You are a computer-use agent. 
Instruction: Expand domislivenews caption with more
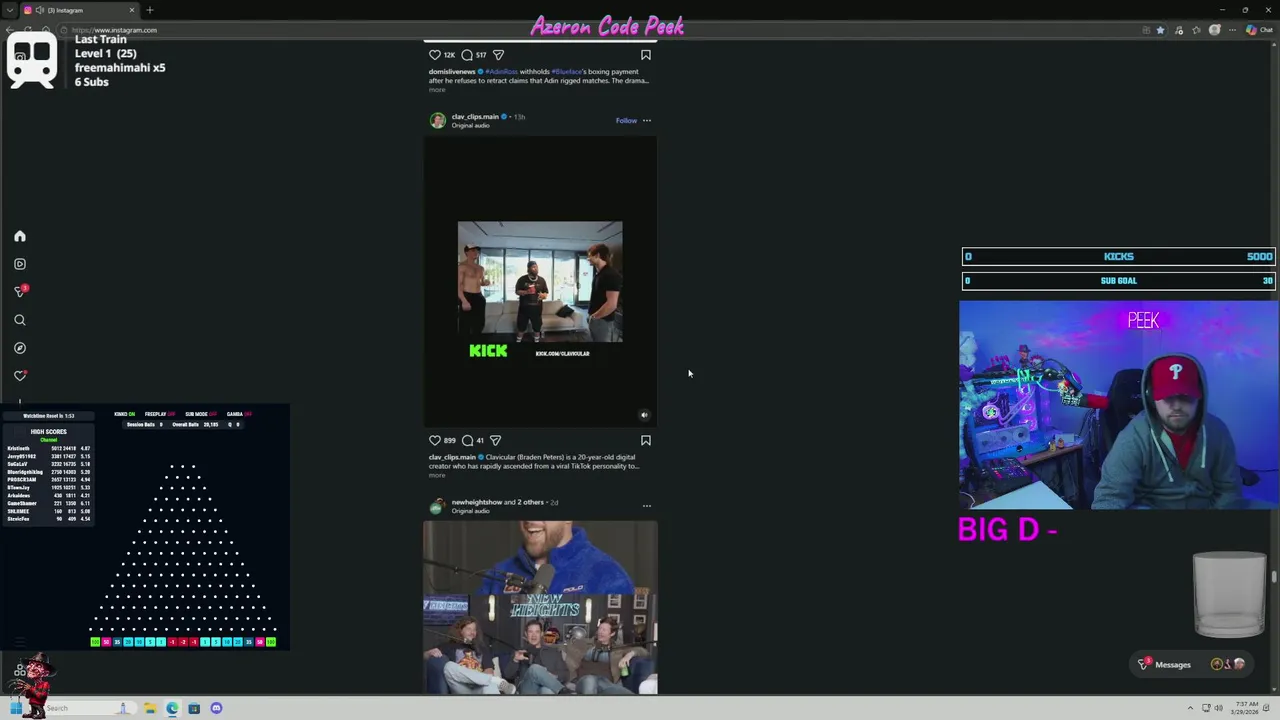437,90
